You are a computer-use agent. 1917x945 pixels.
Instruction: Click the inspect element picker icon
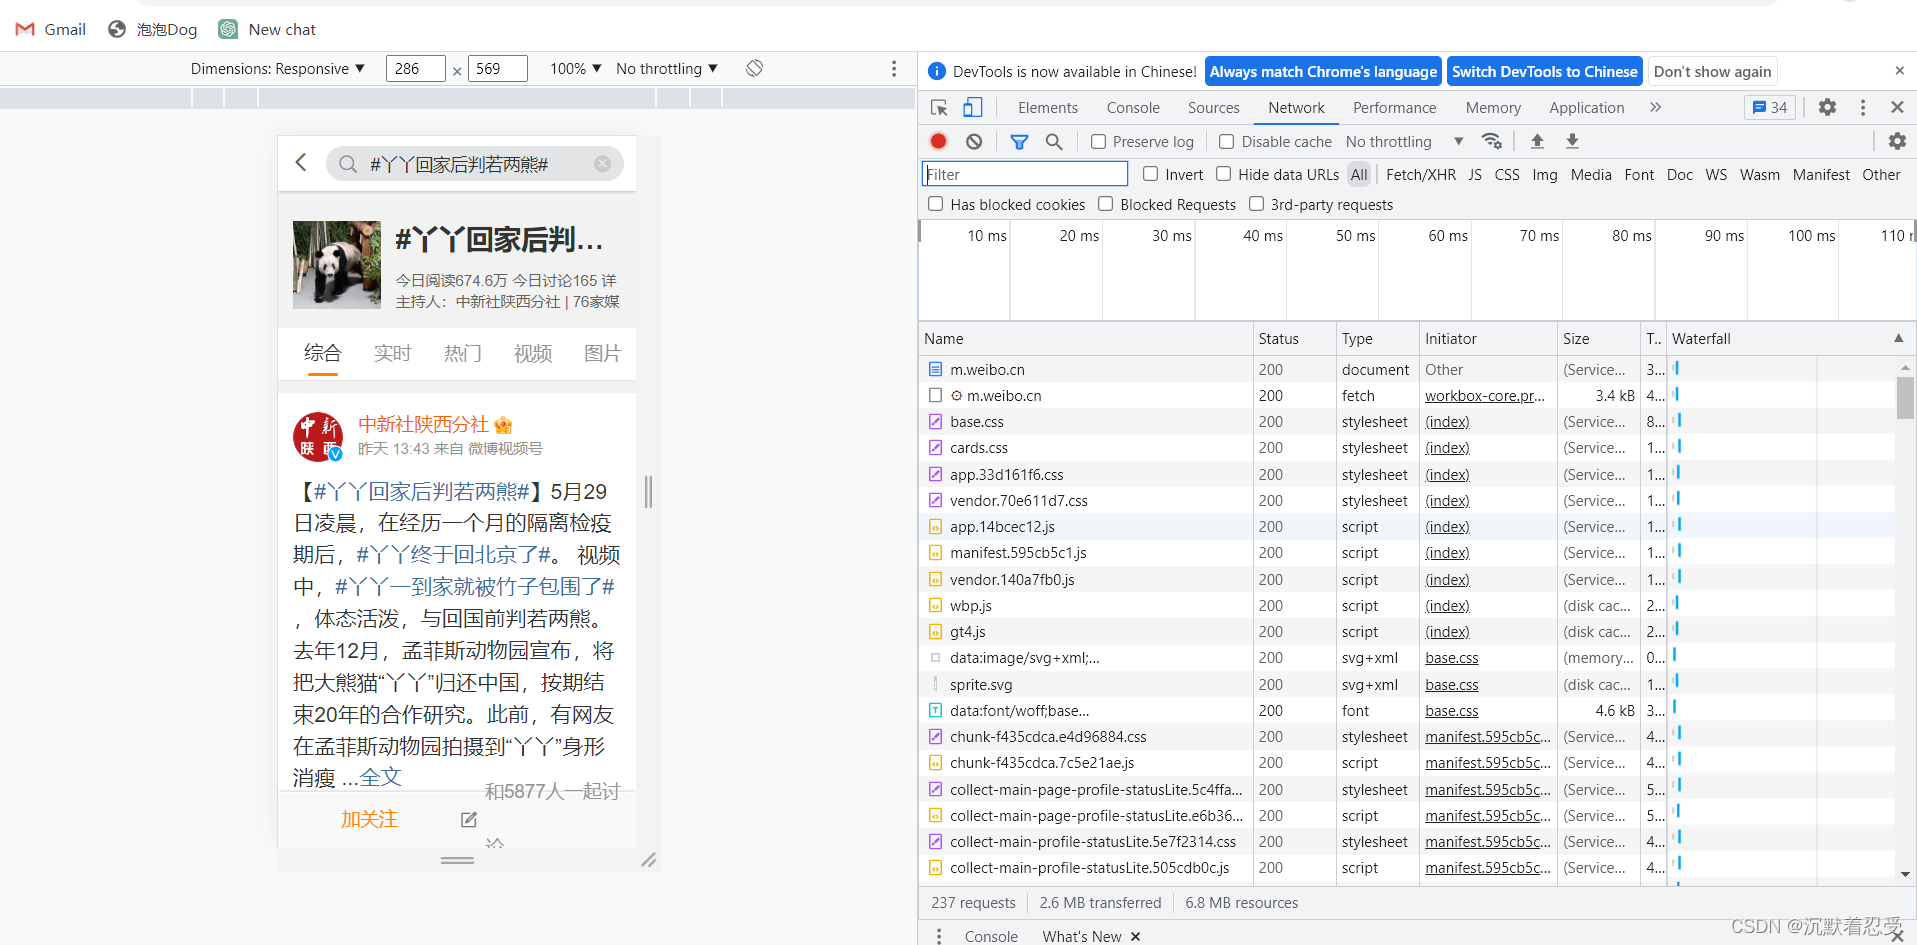point(938,107)
